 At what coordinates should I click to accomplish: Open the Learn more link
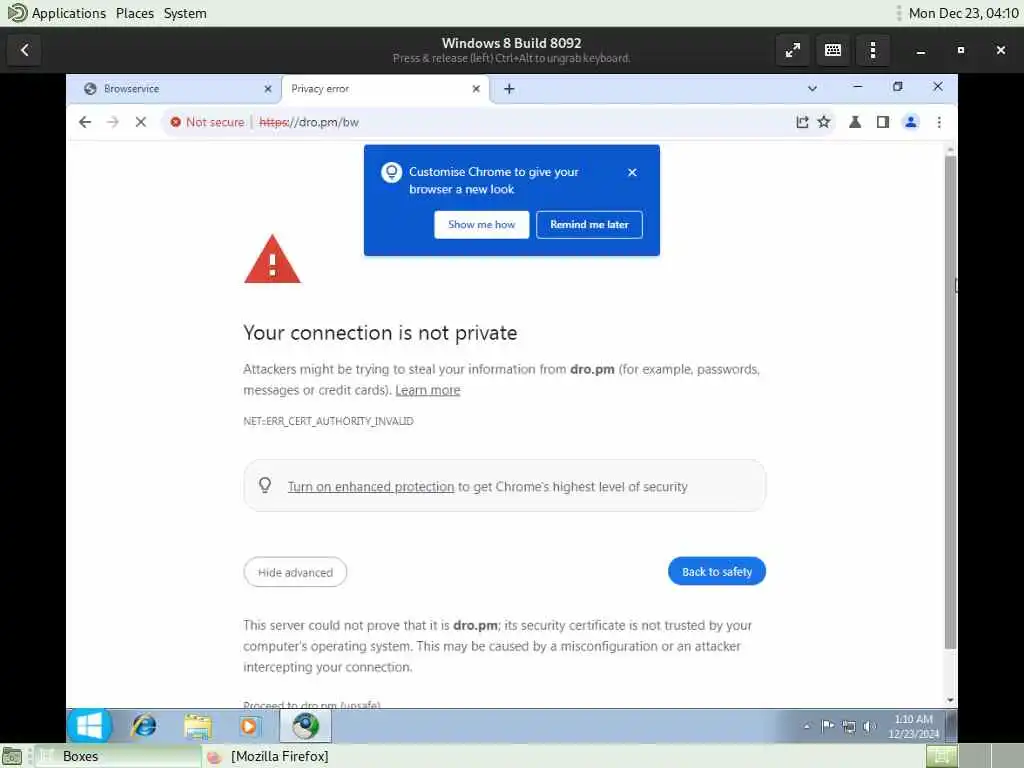428,390
